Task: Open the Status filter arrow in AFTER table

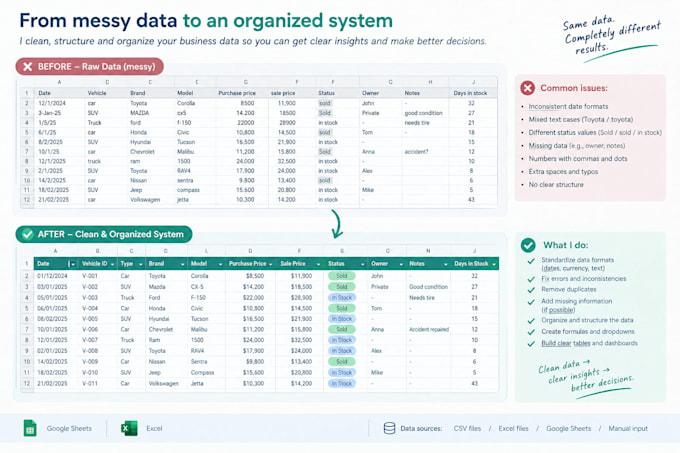Action: coord(363,264)
